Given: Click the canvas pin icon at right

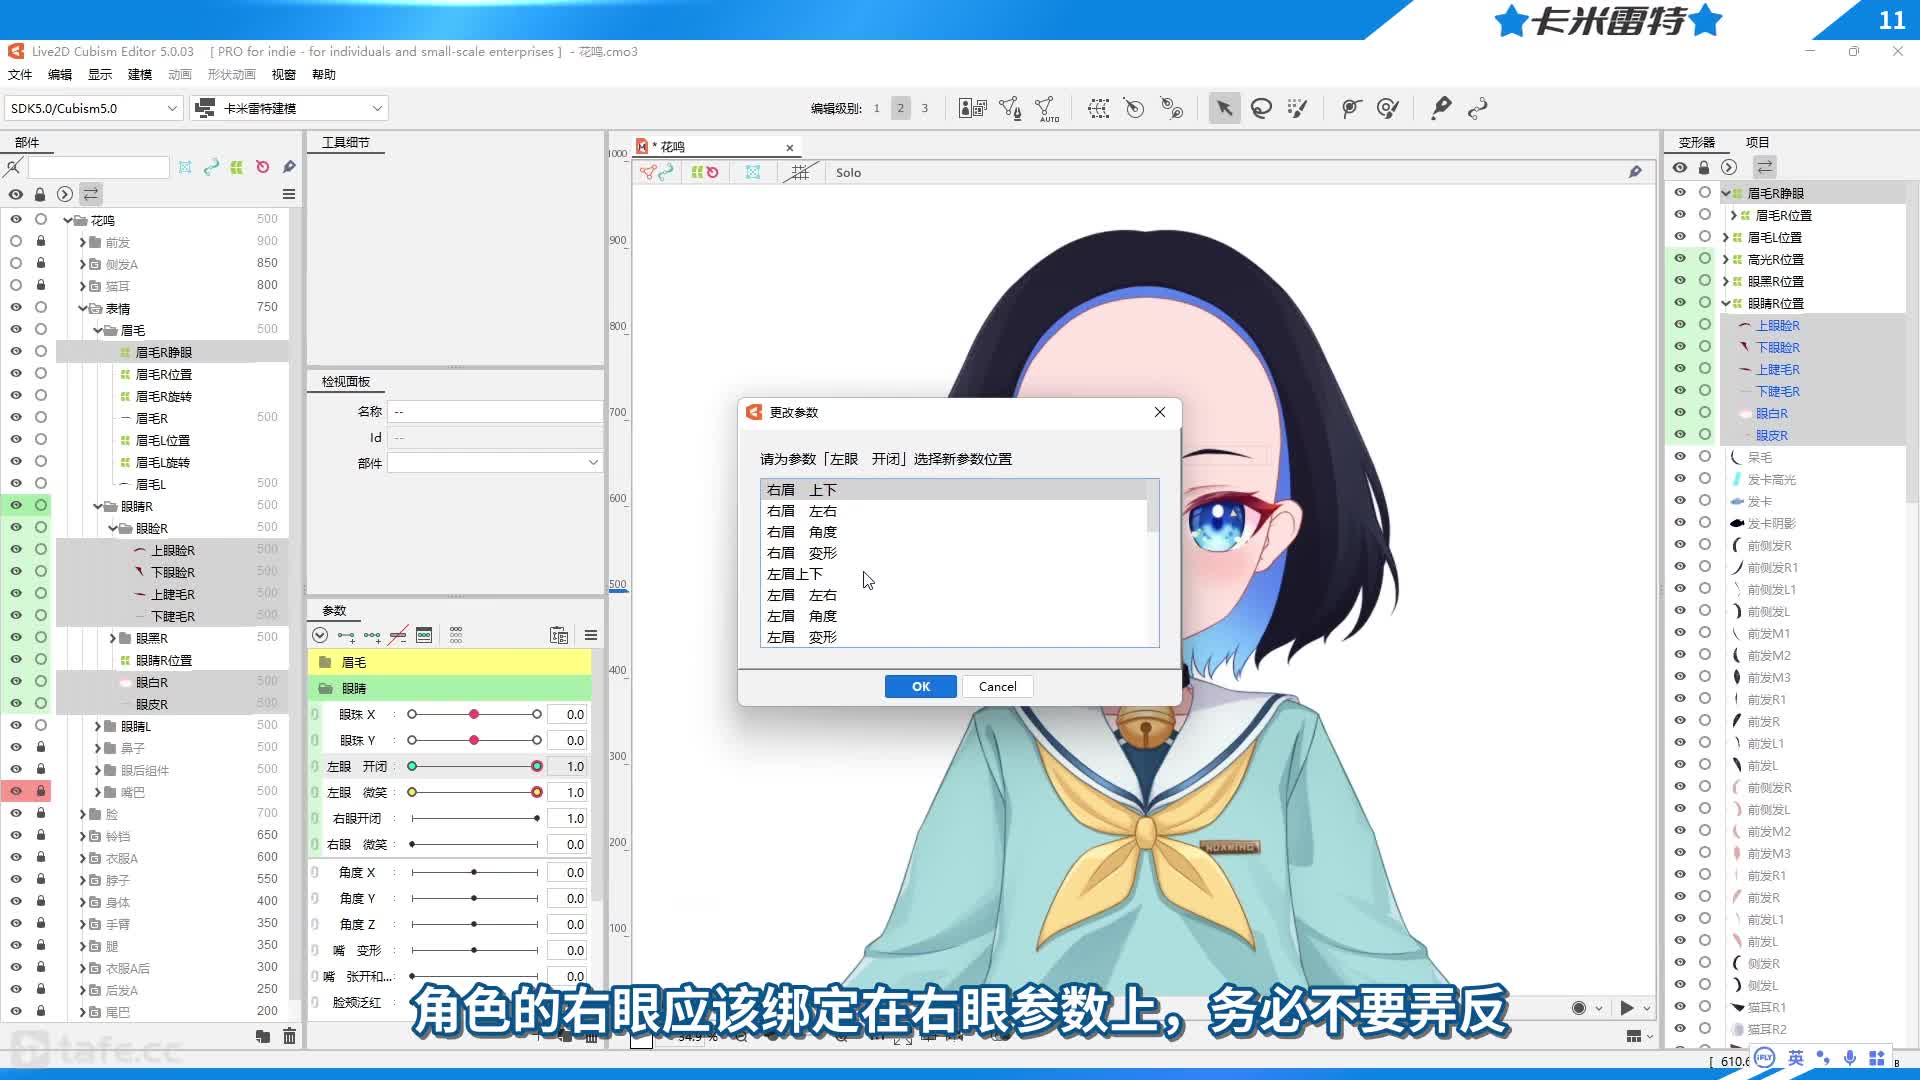Looking at the screenshot, I should pos(1635,172).
